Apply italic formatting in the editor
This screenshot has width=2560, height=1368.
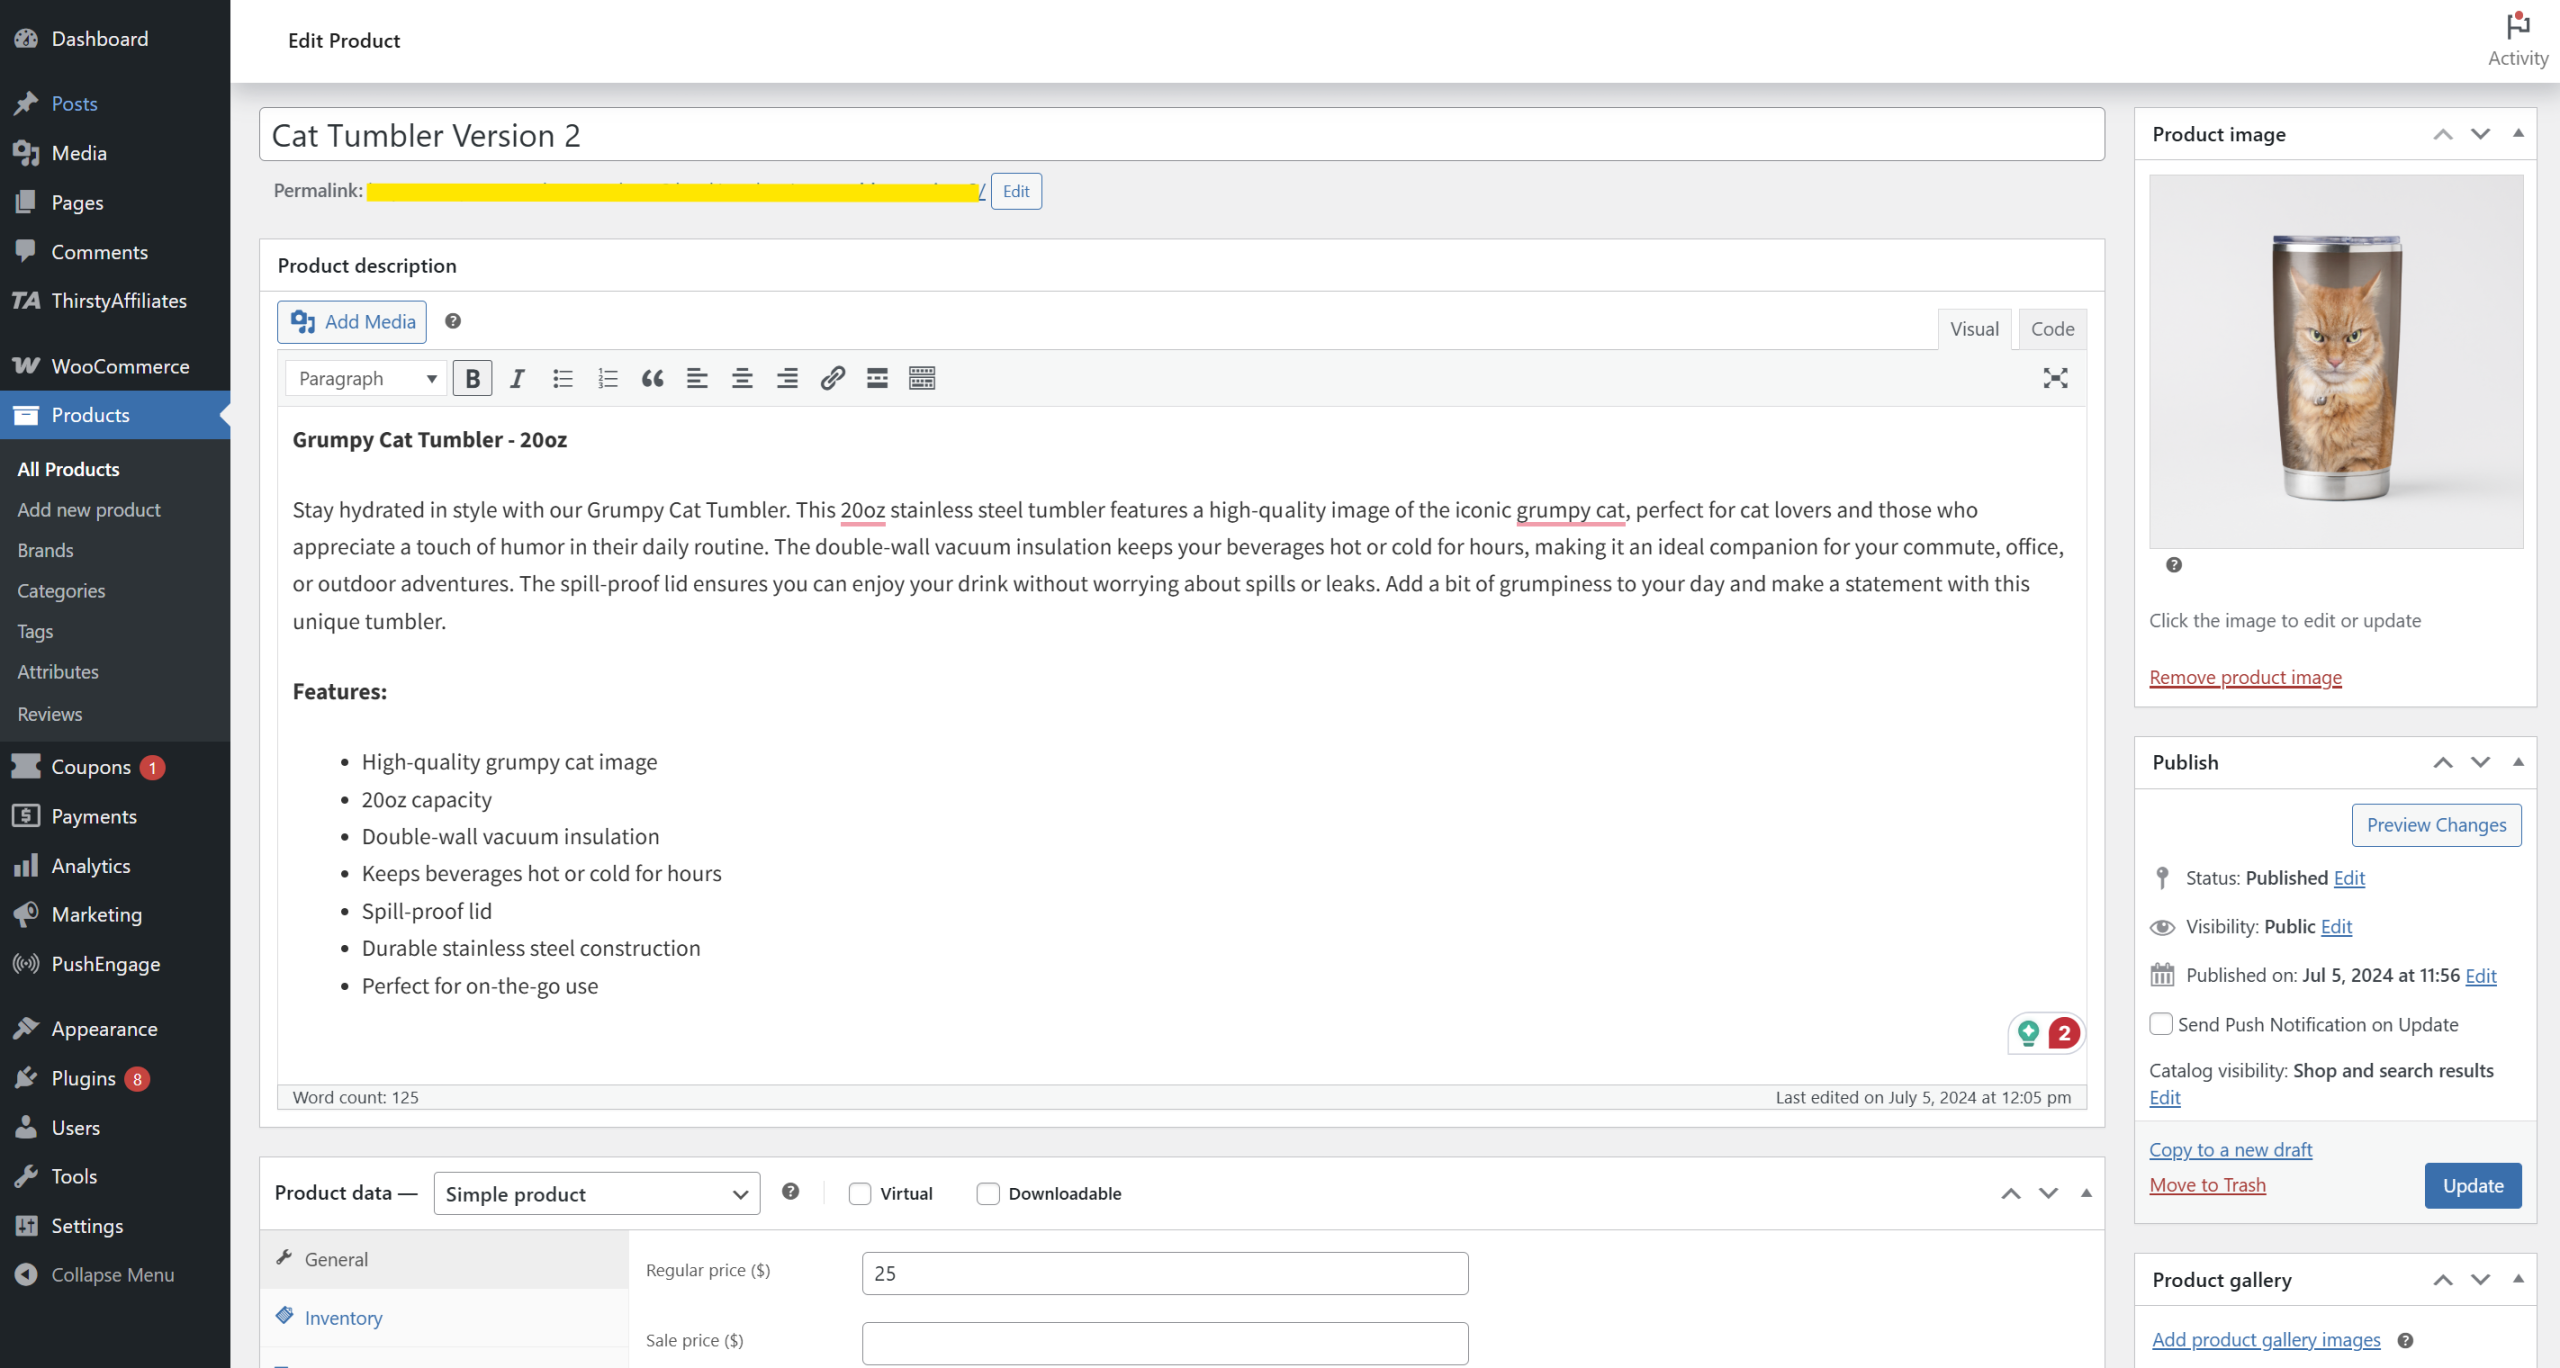tap(517, 378)
